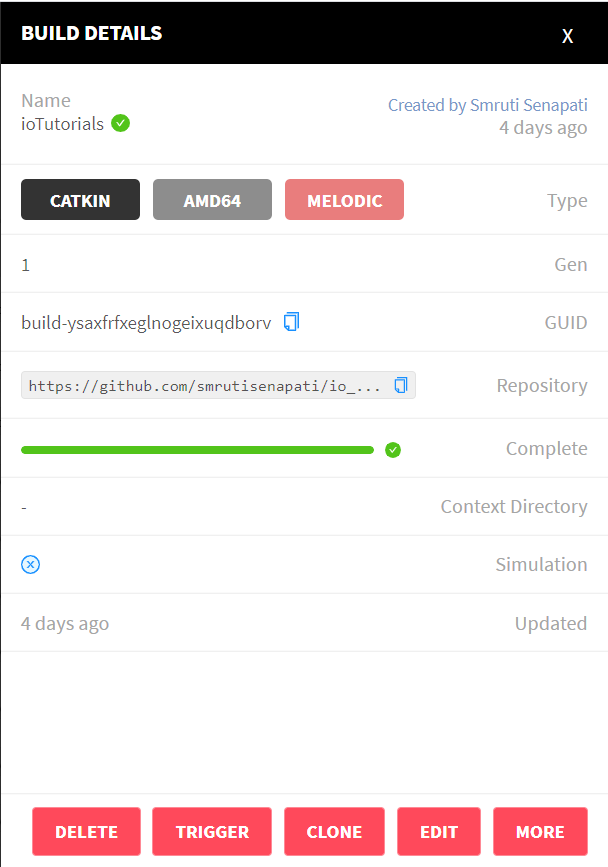
Task: Click the build GUID text
Action: 146,322
